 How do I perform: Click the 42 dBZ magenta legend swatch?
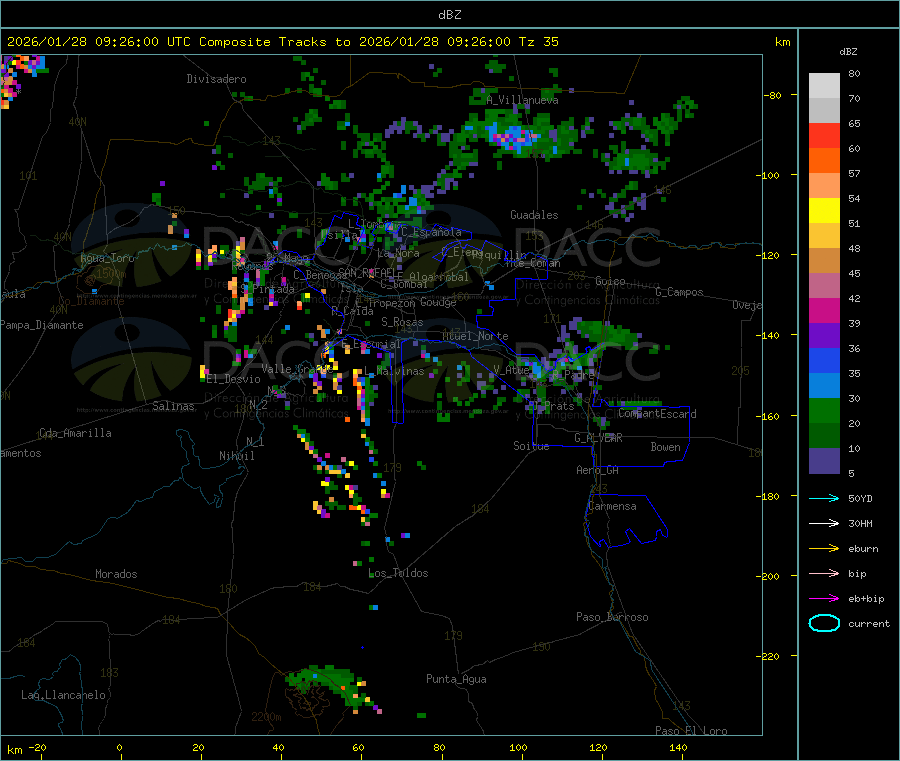pyautogui.click(x=824, y=310)
